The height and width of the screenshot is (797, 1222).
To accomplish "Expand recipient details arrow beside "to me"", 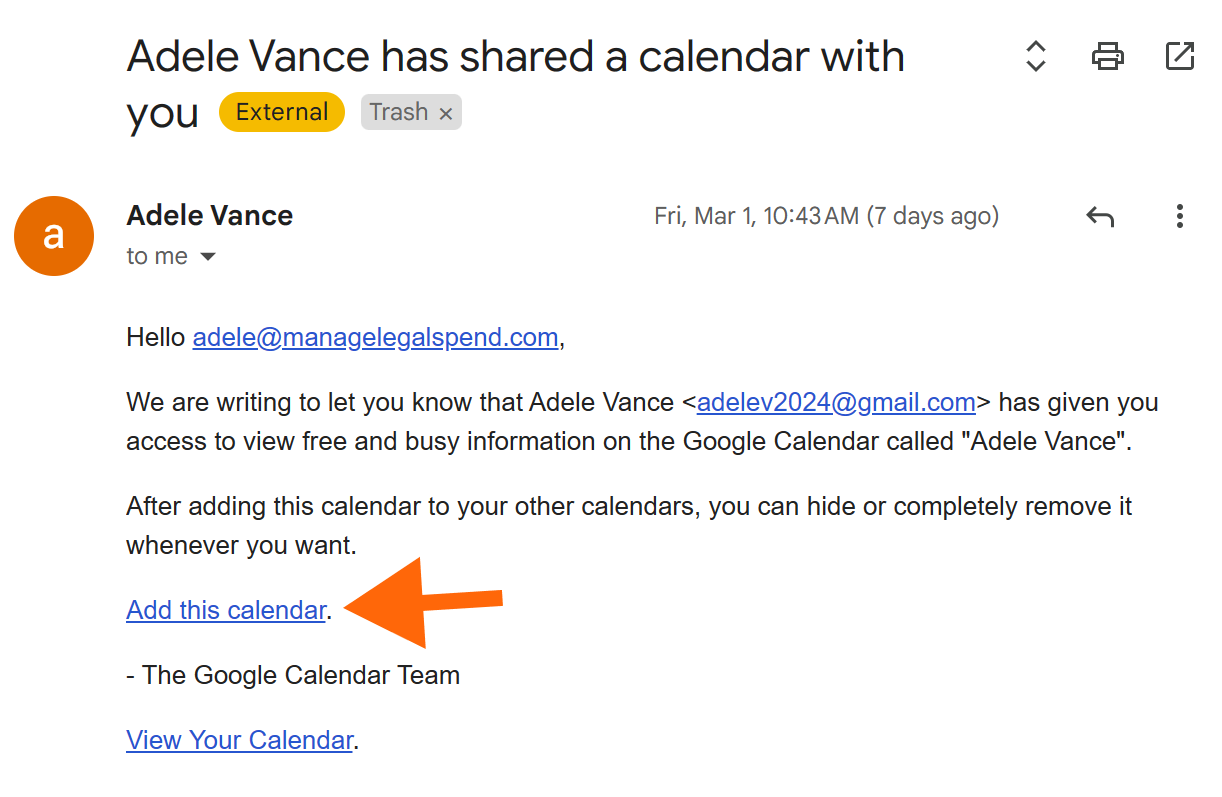I will tap(208, 257).
